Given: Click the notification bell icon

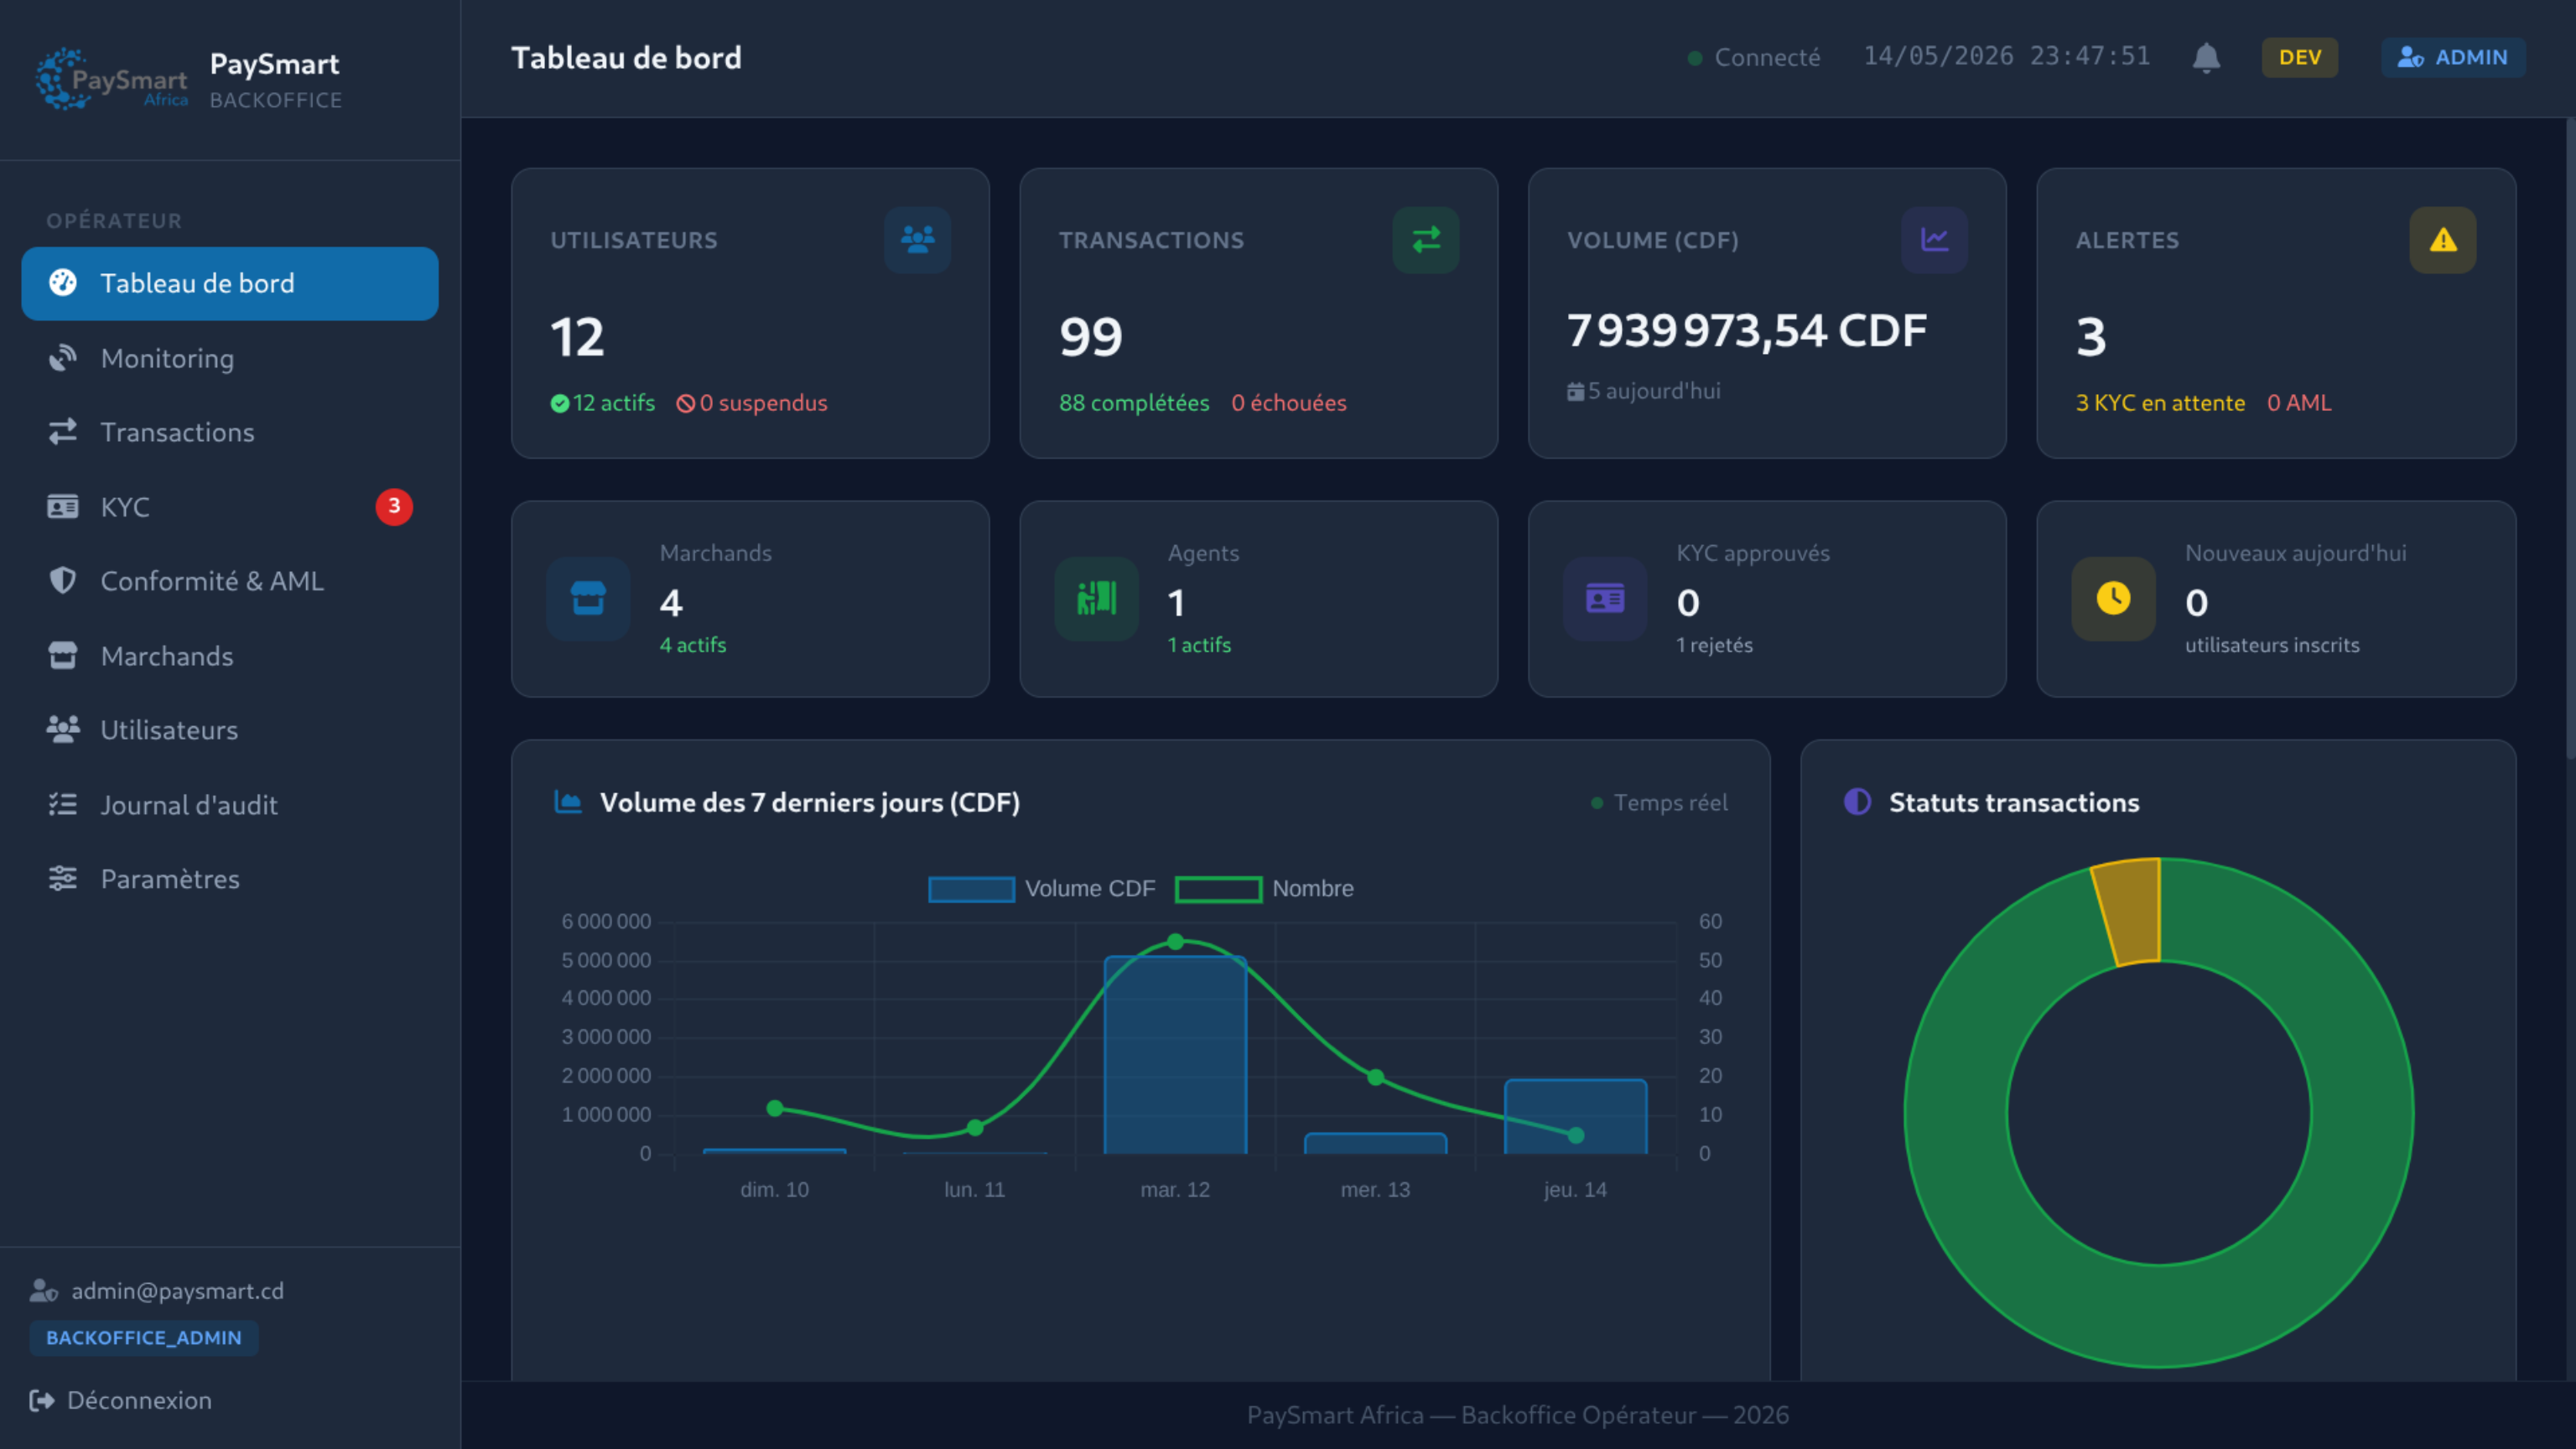Looking at the screenshot, I should click(x=2206, y=57).
